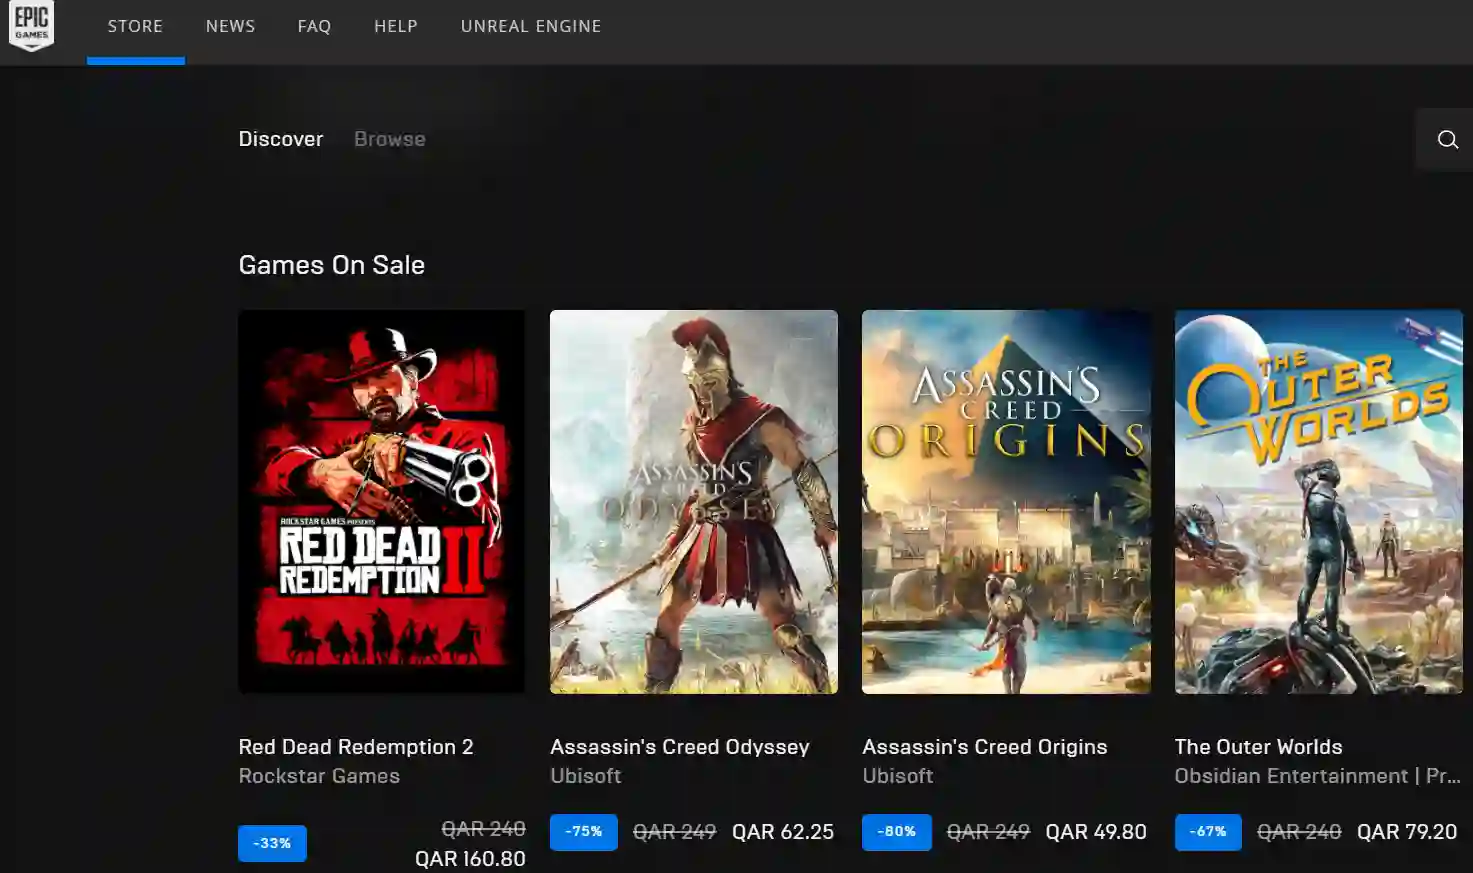Screen dimensions: 1473x873
Task: Click the Red Dead Redemption 2 title
Action: (356, 747)
